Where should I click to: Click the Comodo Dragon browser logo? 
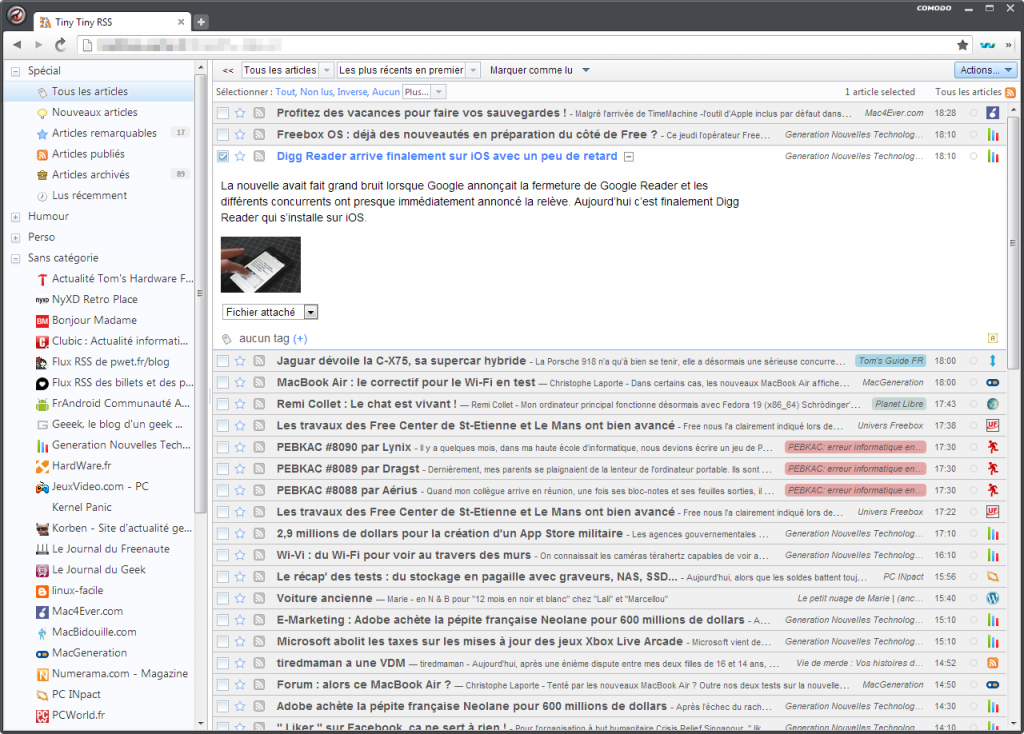click(x=16, y=14)
